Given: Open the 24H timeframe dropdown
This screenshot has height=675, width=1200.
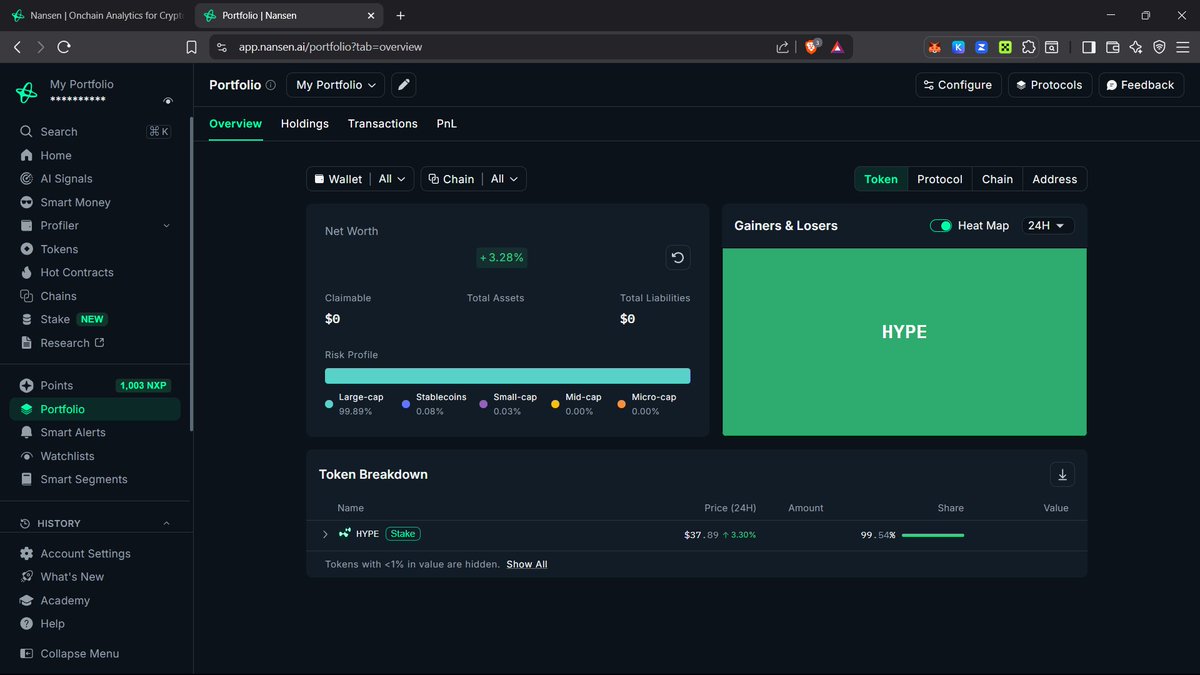Looking at the screenshot, I should pos(1048,226).
